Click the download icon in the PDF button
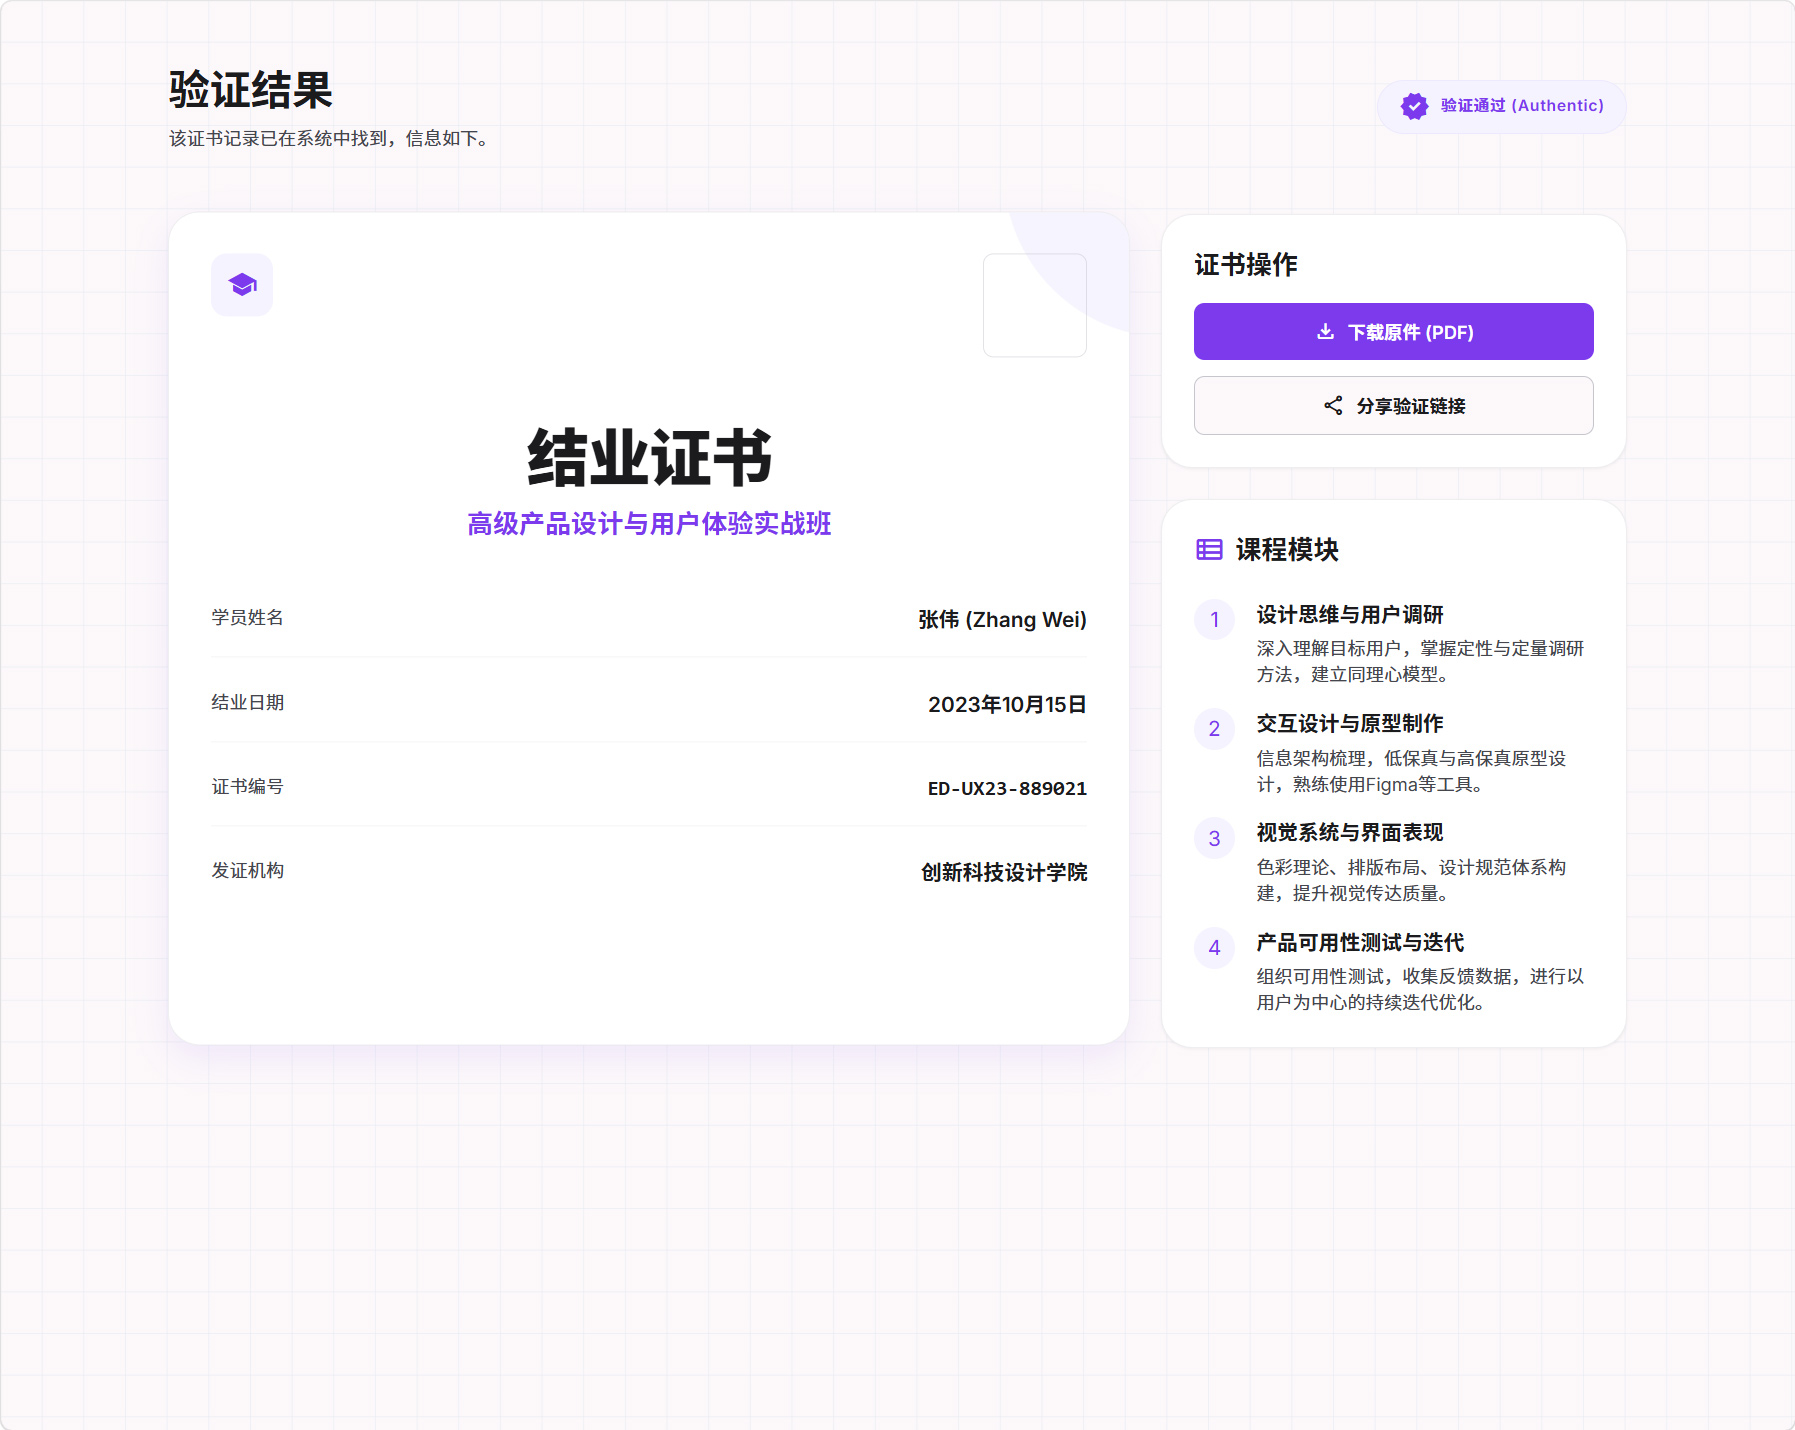The height and width of the screenshot is (1430, 1795). pos(1325,331)
